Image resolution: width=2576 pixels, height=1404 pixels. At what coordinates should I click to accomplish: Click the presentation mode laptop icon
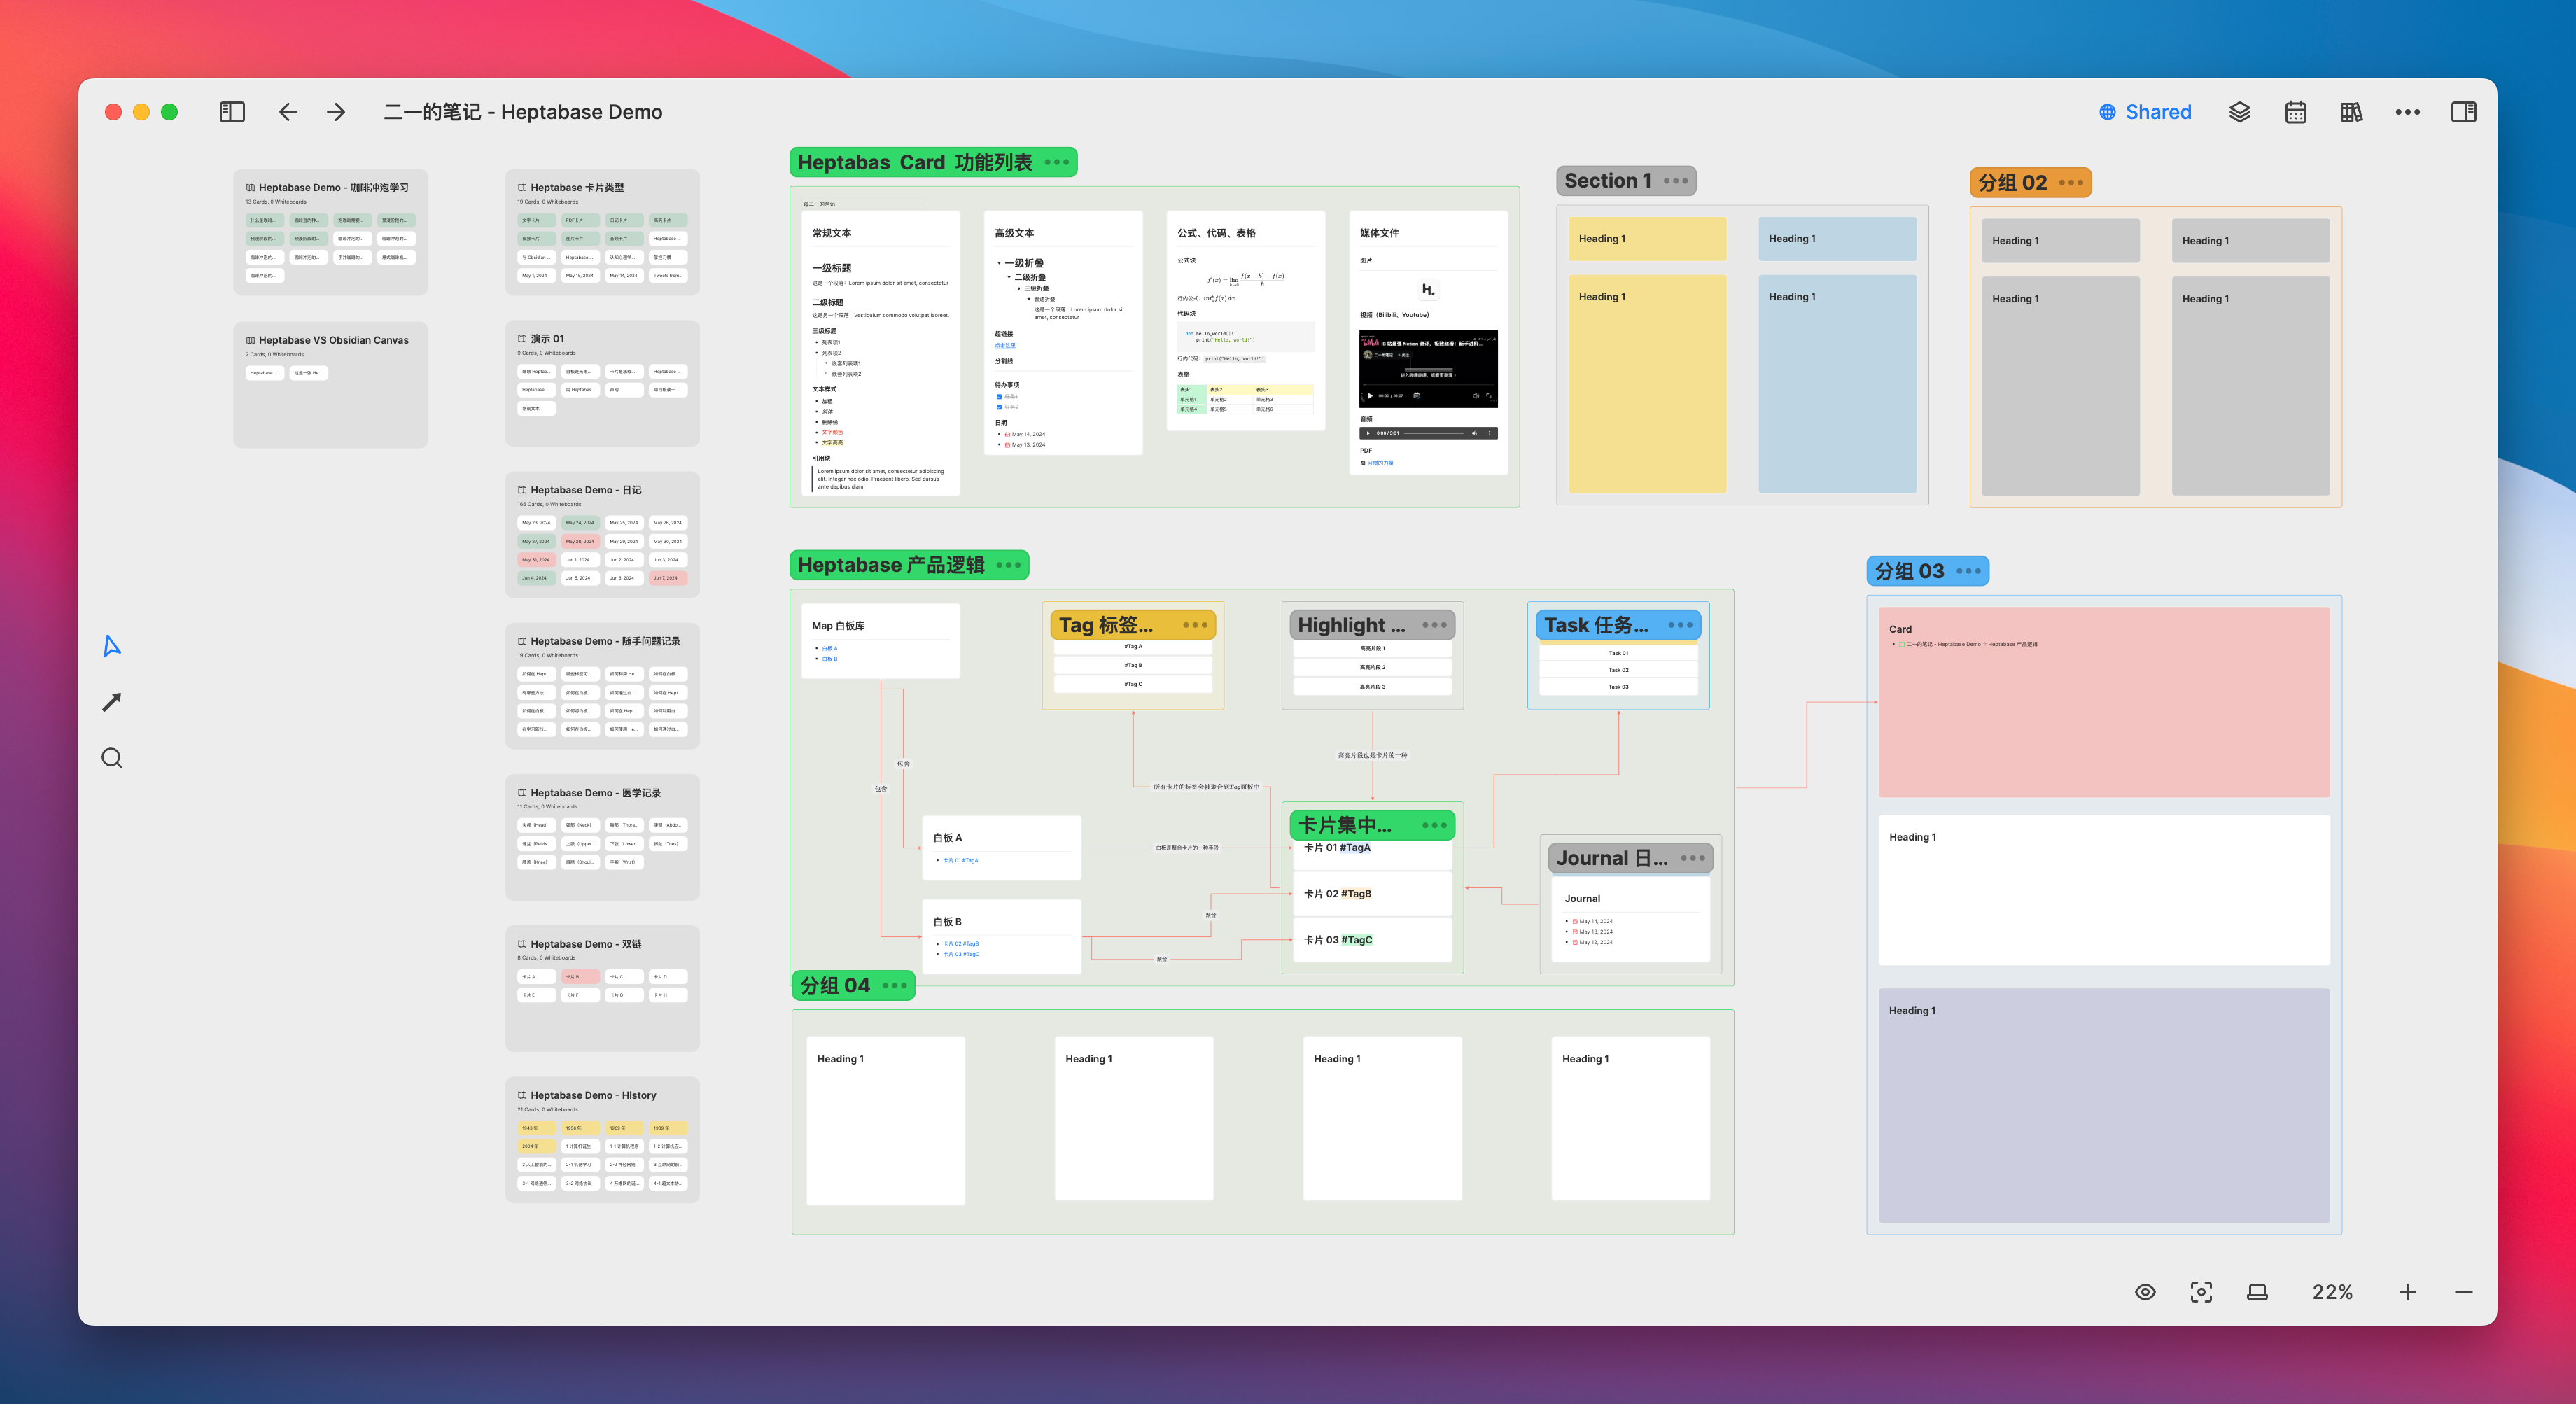[x=2257, y=1292]
